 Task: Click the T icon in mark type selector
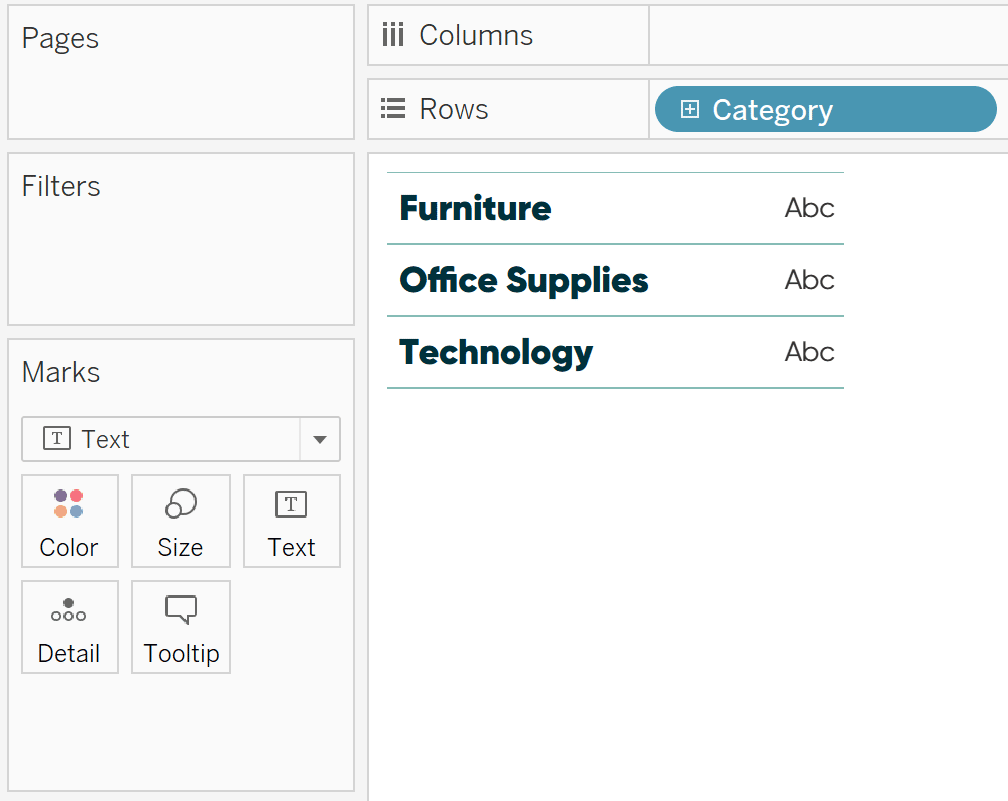point(57,439)
